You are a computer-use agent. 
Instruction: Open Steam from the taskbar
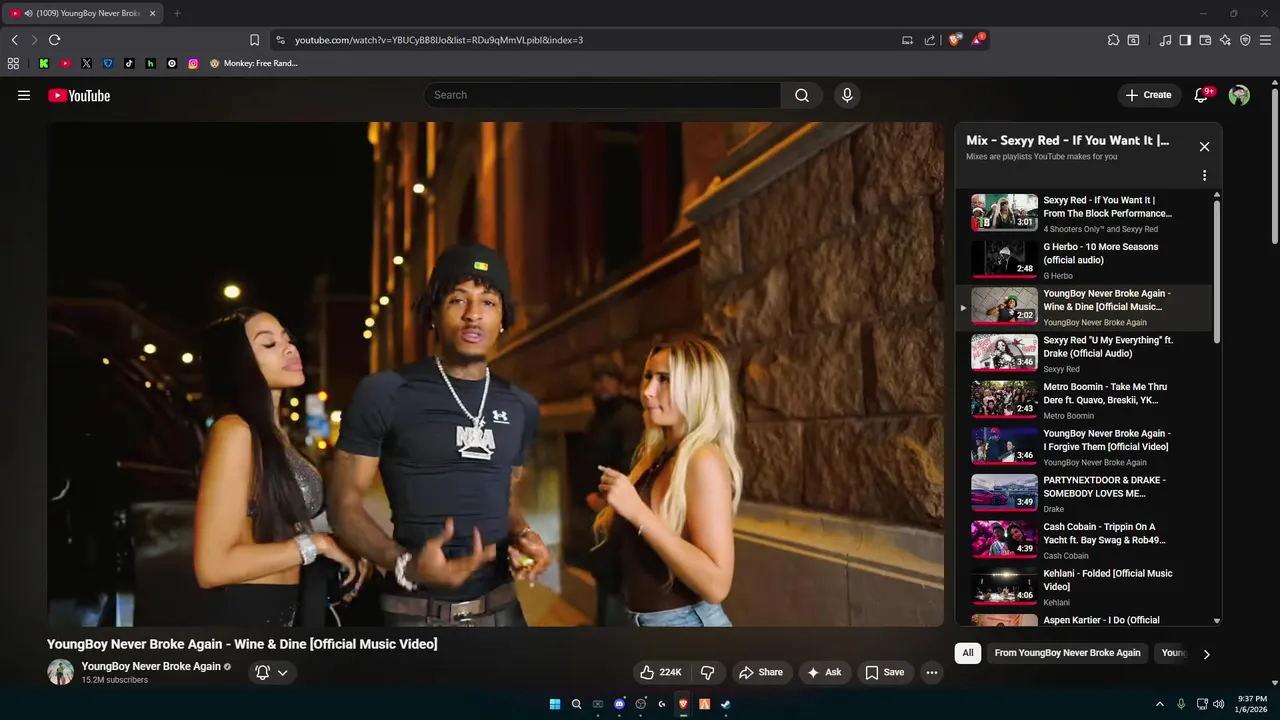pos(726,704)
